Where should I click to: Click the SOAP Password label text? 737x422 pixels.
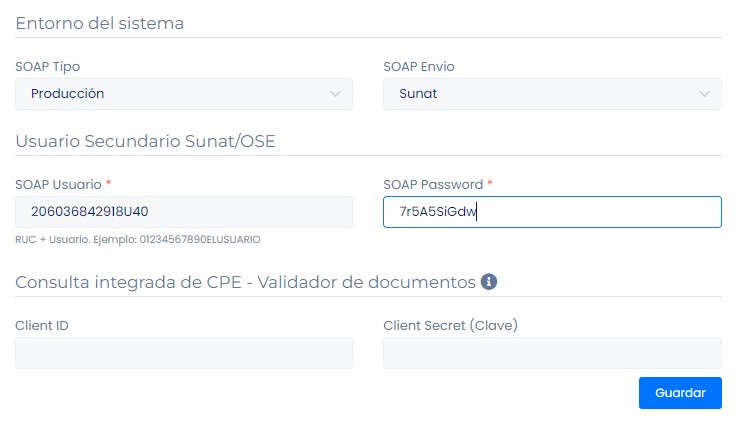pyautogui.click(x=433, y=184)
